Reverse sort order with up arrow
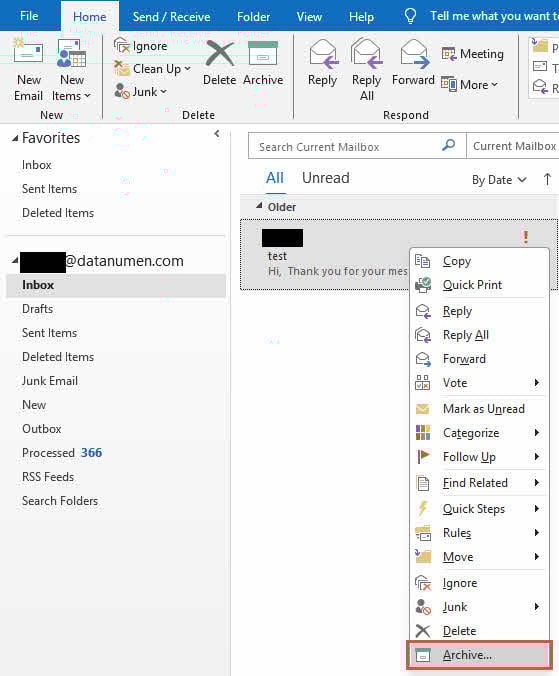The image size is (559, 676). click(547, 179)
